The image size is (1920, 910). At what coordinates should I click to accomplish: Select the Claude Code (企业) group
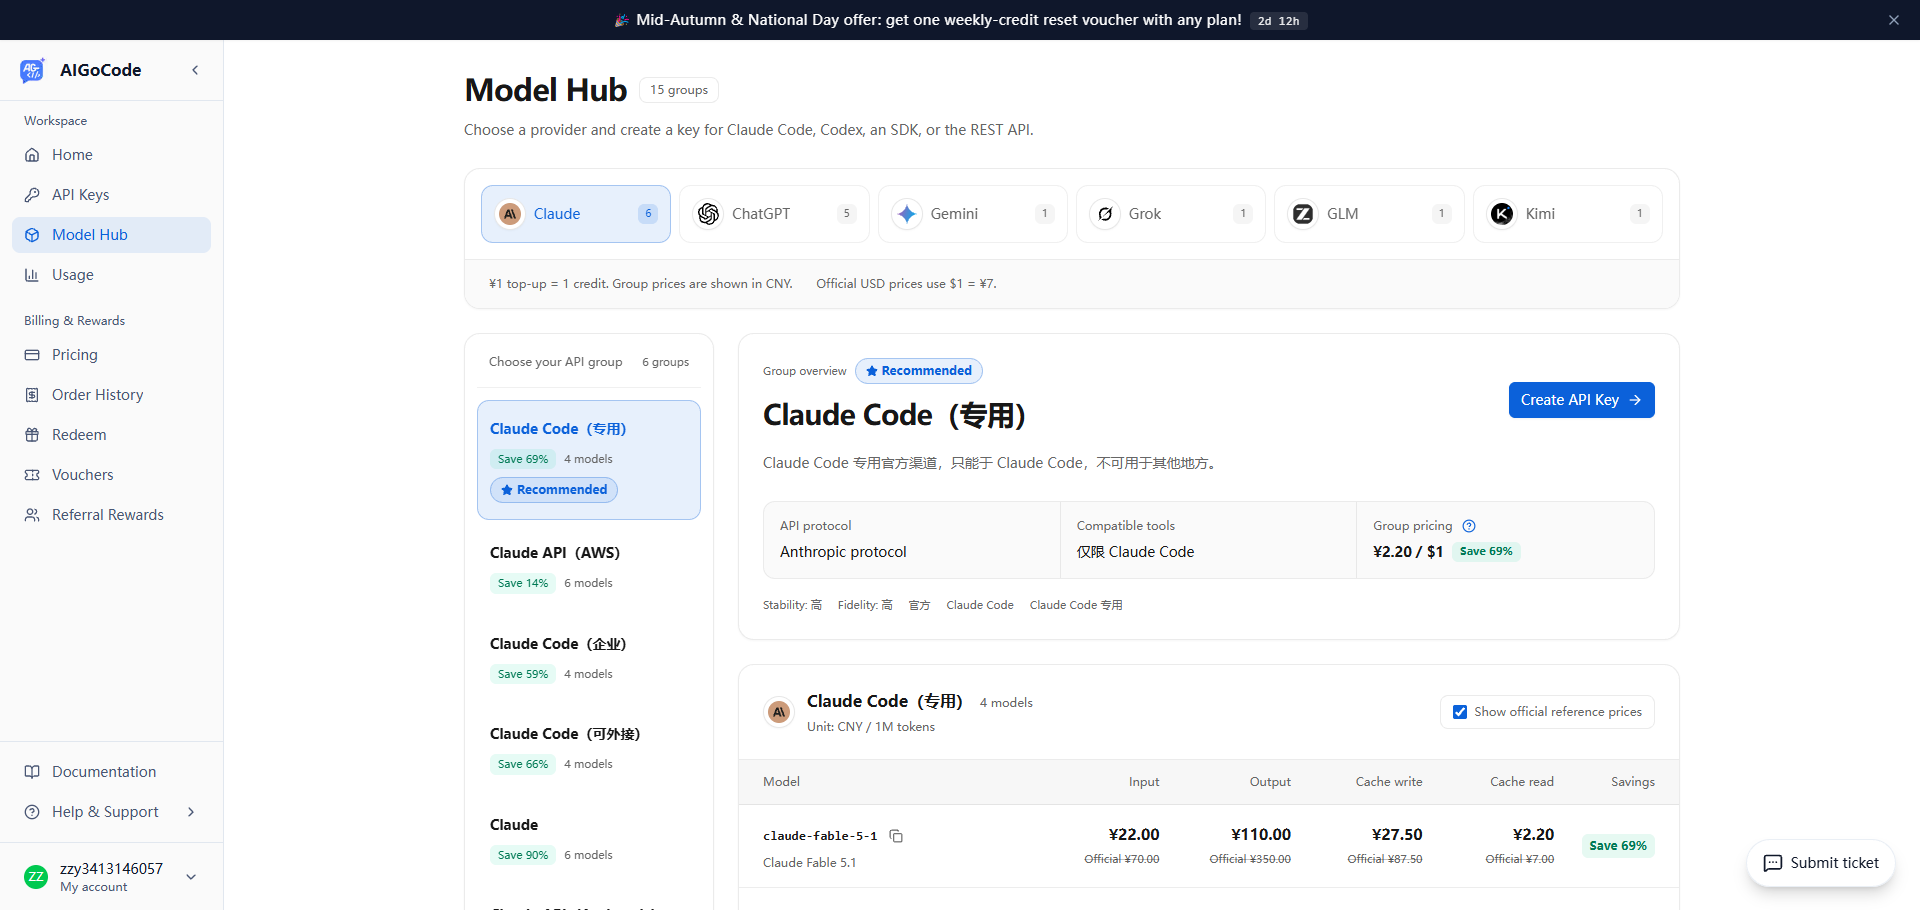(589, 658)
